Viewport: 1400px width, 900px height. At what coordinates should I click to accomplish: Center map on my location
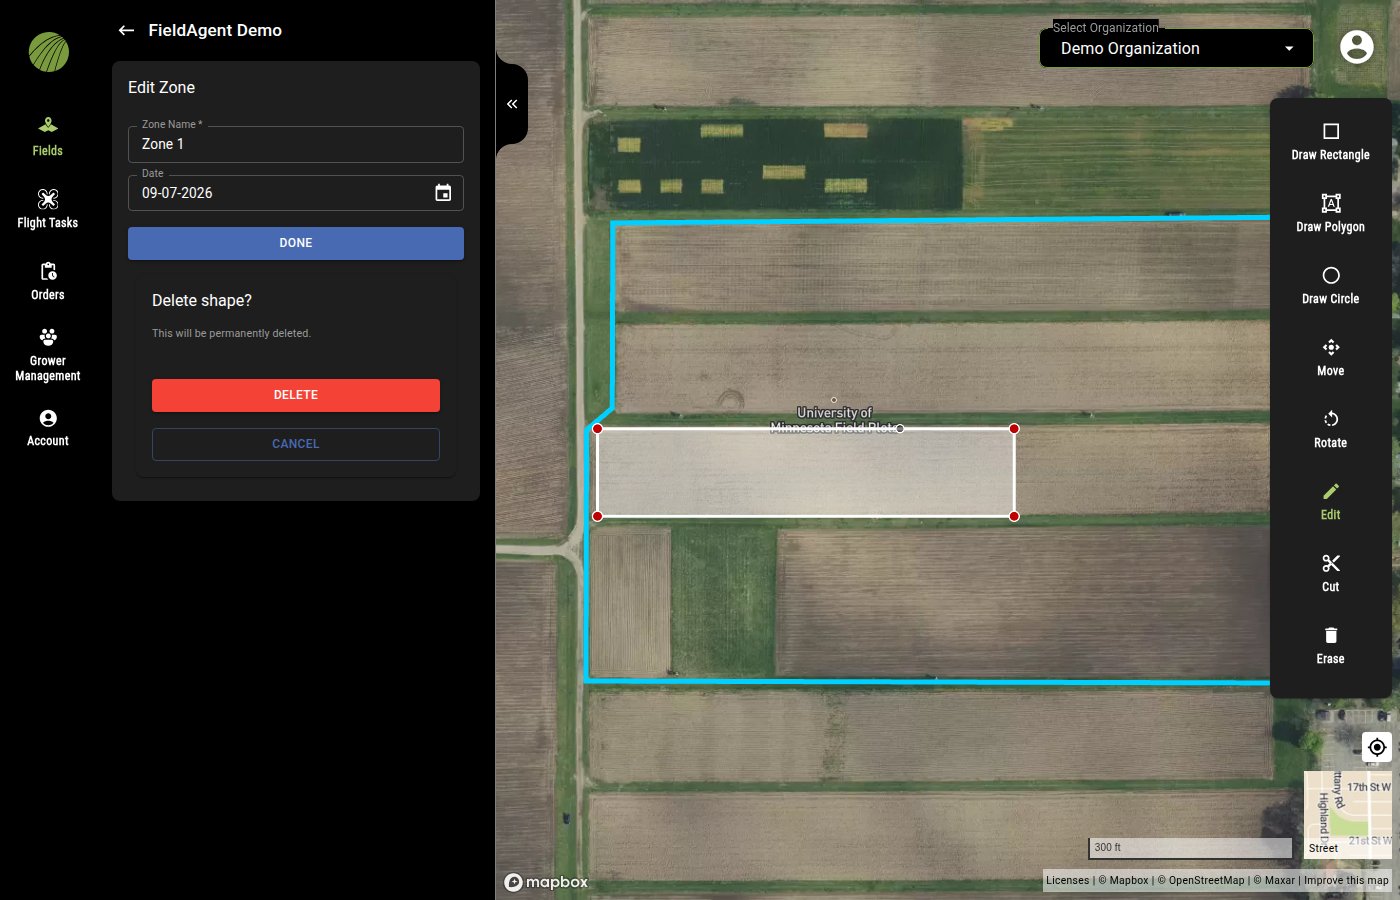click(1377, 747)
